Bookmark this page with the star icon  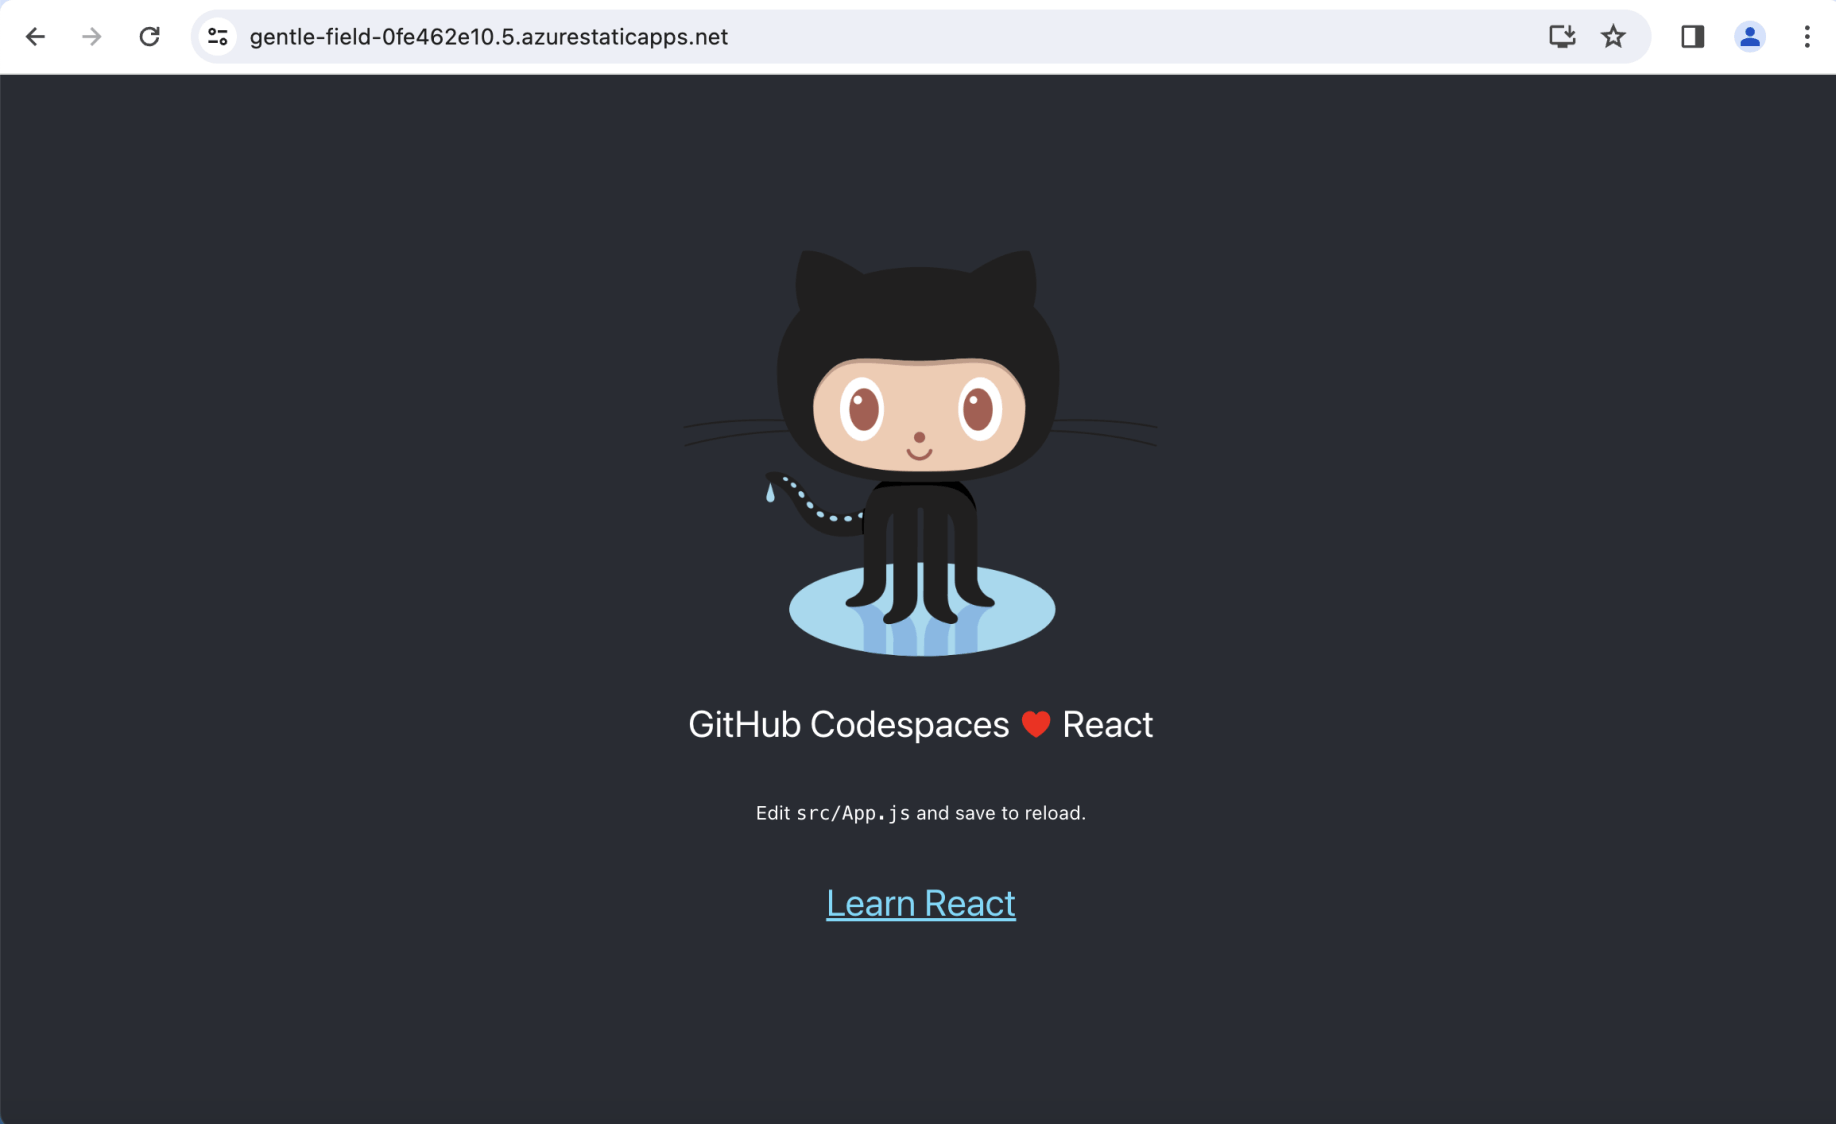[1613, 37]
